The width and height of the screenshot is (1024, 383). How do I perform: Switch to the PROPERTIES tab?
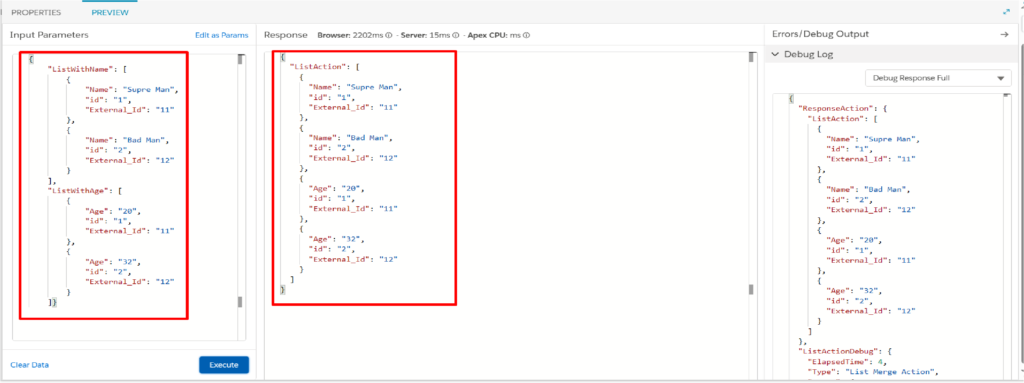click(37, 12)
